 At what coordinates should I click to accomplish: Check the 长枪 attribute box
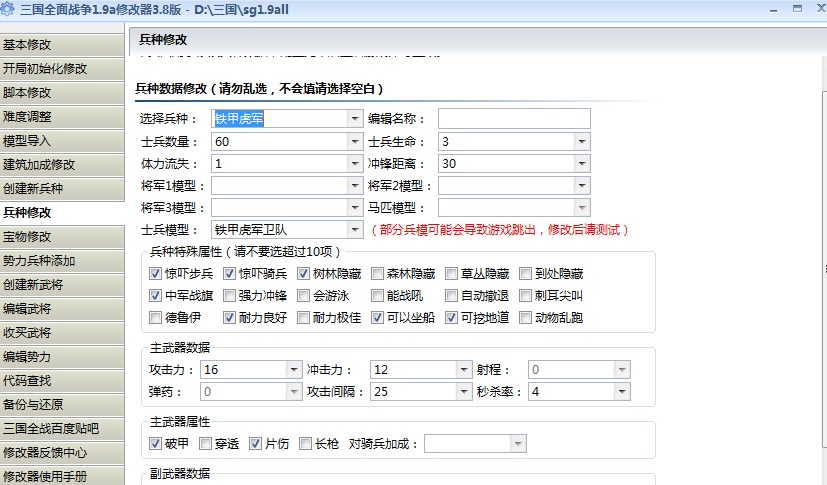(305, 443)
